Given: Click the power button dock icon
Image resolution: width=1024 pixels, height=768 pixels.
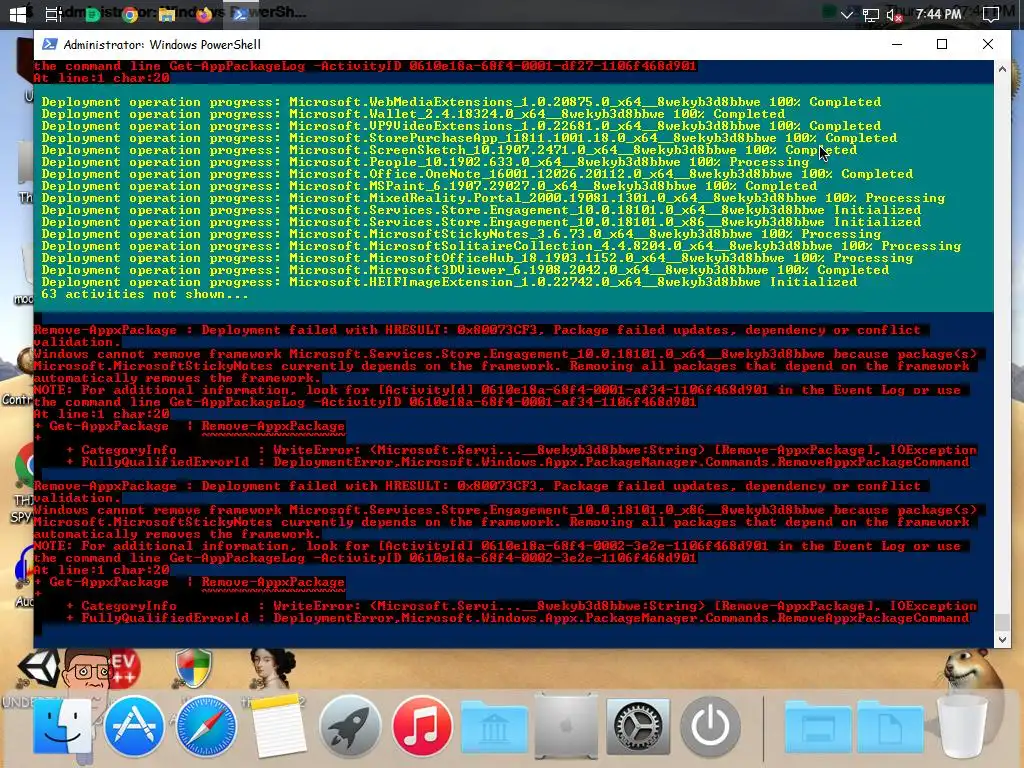Looking at the screenshot, I should pos(710,726).
